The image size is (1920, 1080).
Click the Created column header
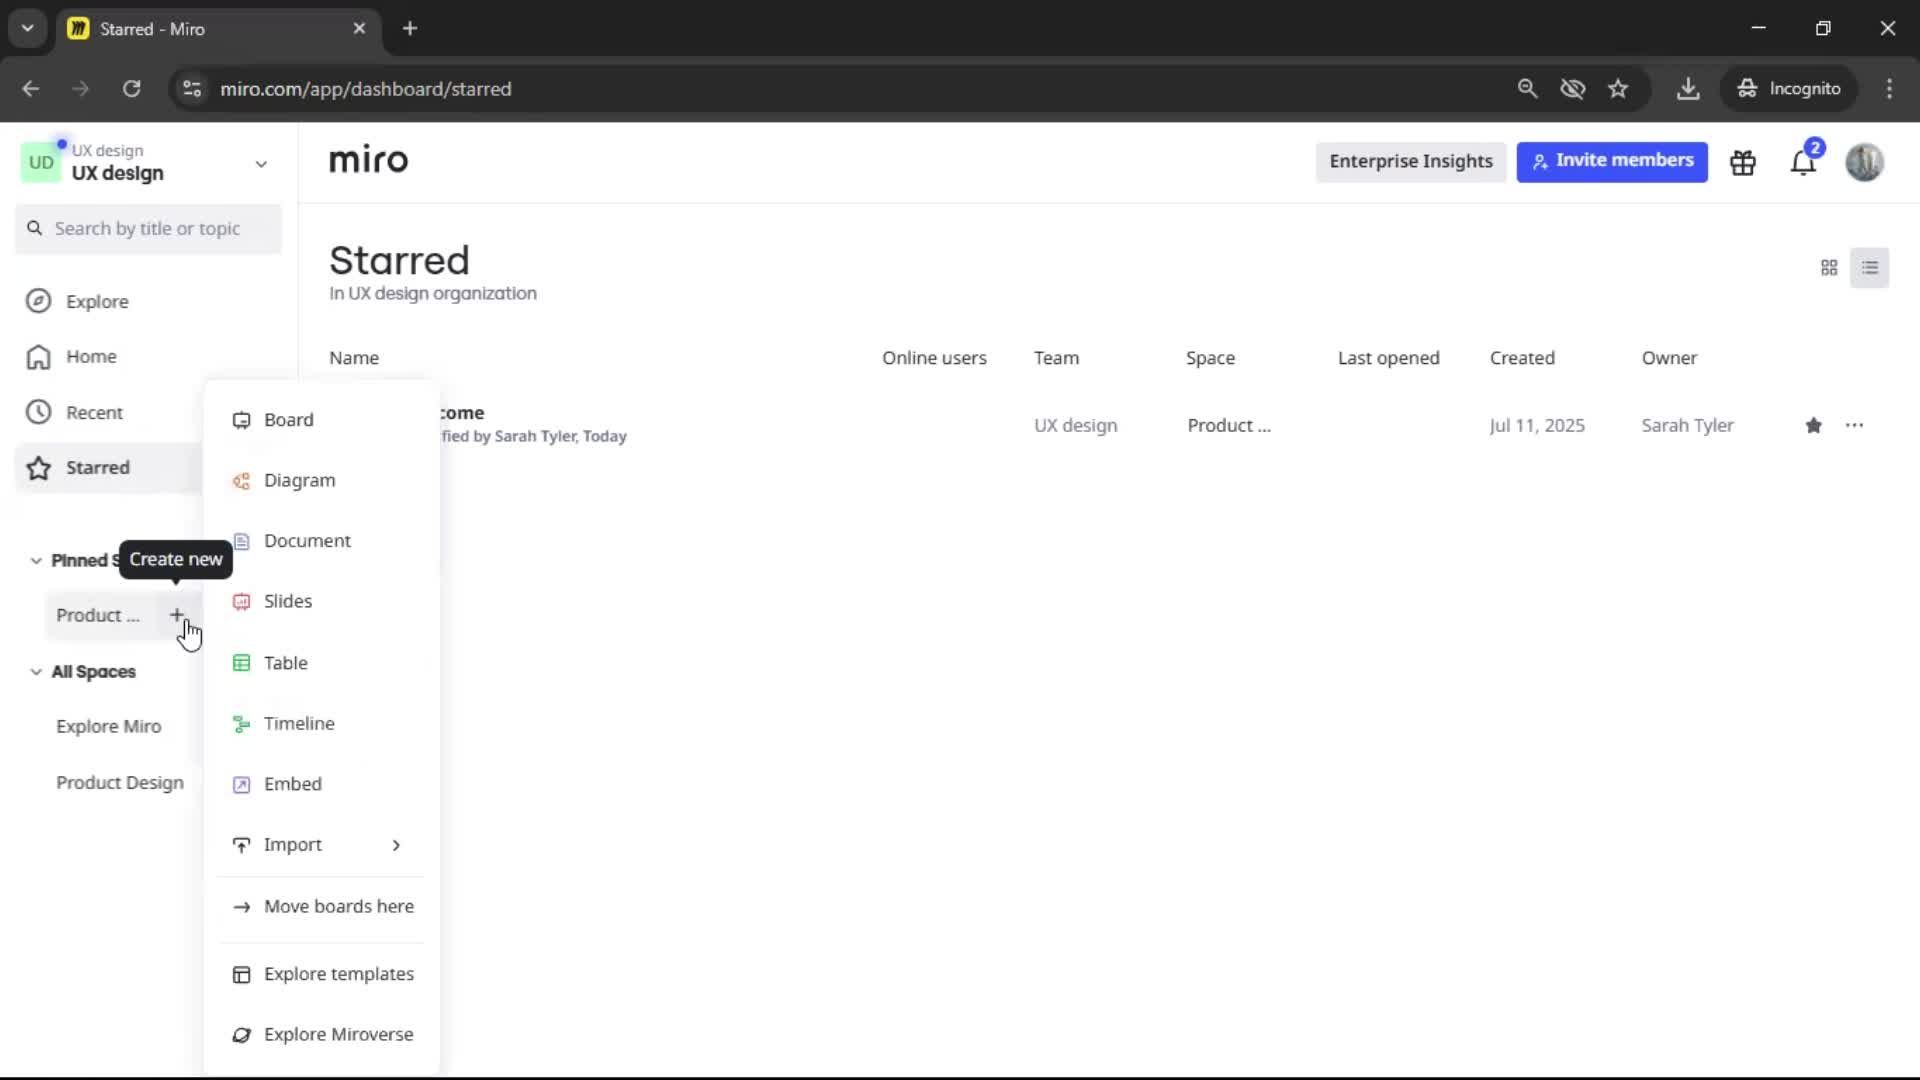pyautogui.click(x=1522, y=358)
